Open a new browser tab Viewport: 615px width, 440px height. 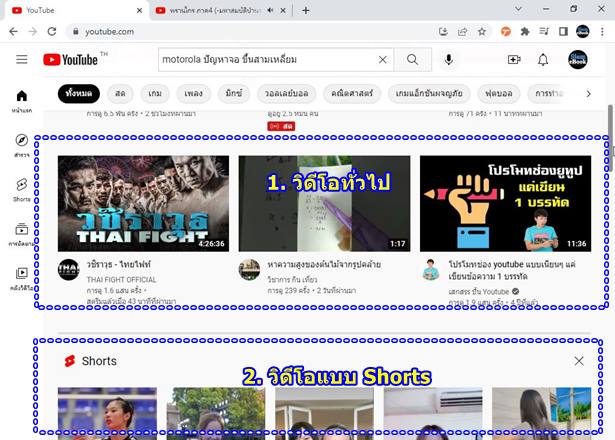point(306,11)
